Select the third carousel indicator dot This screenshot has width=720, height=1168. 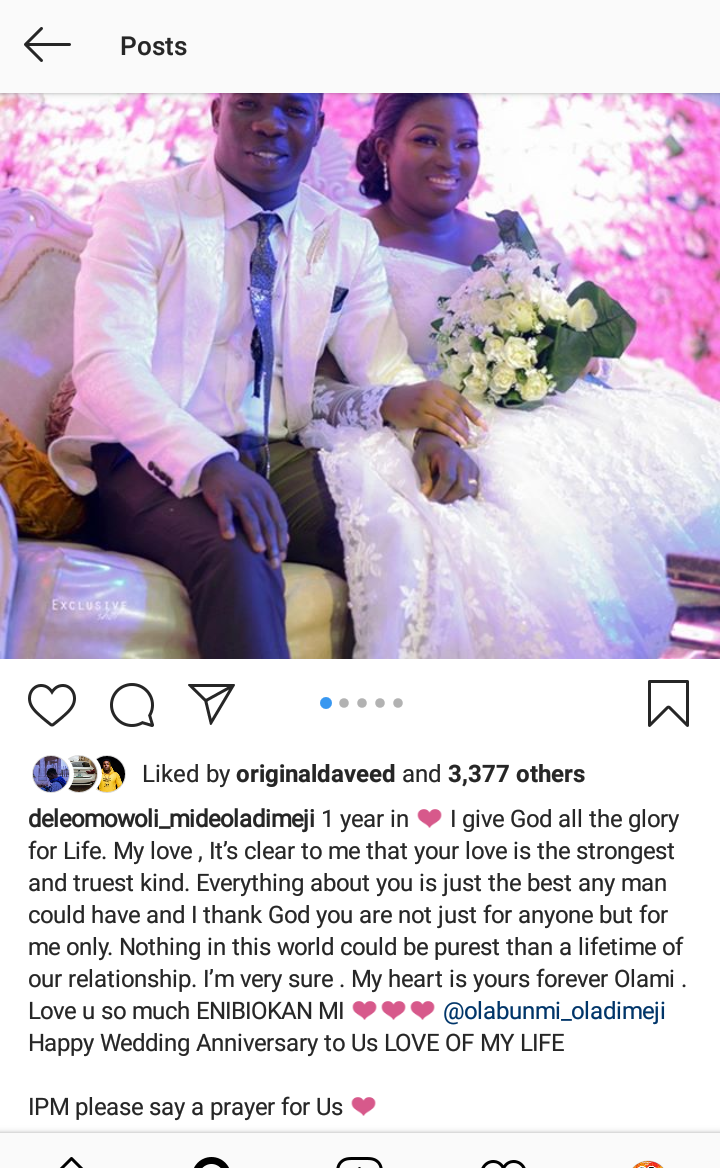tap(362, 703)
